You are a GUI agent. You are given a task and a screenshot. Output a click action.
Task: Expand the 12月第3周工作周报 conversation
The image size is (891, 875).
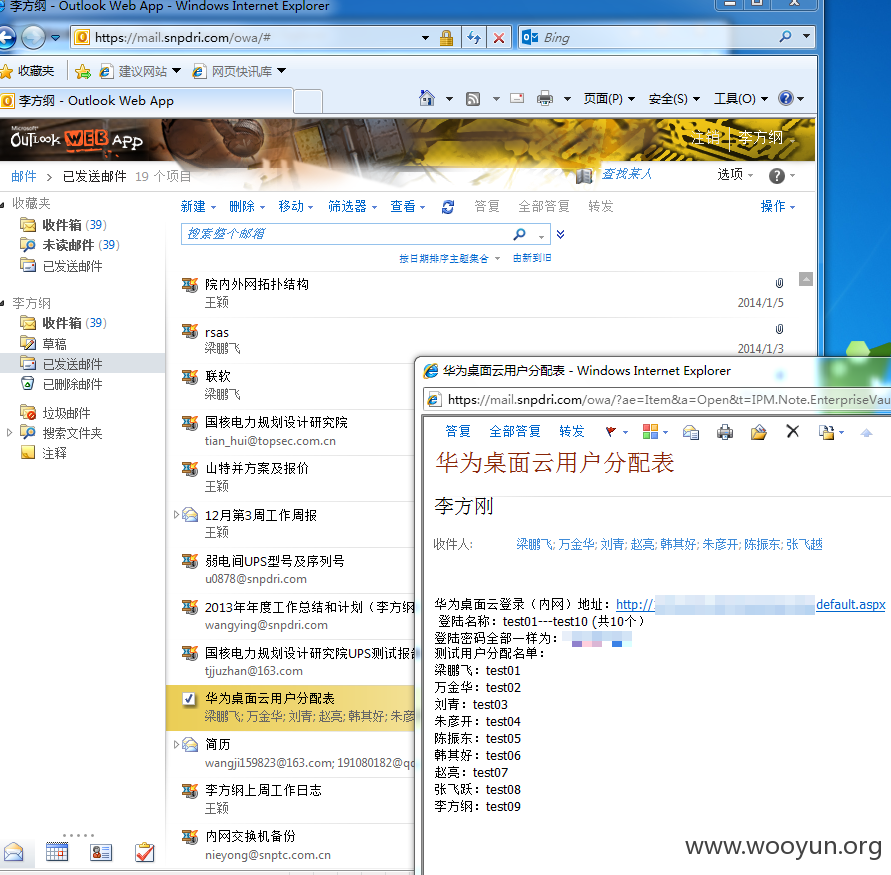point(176,515)
